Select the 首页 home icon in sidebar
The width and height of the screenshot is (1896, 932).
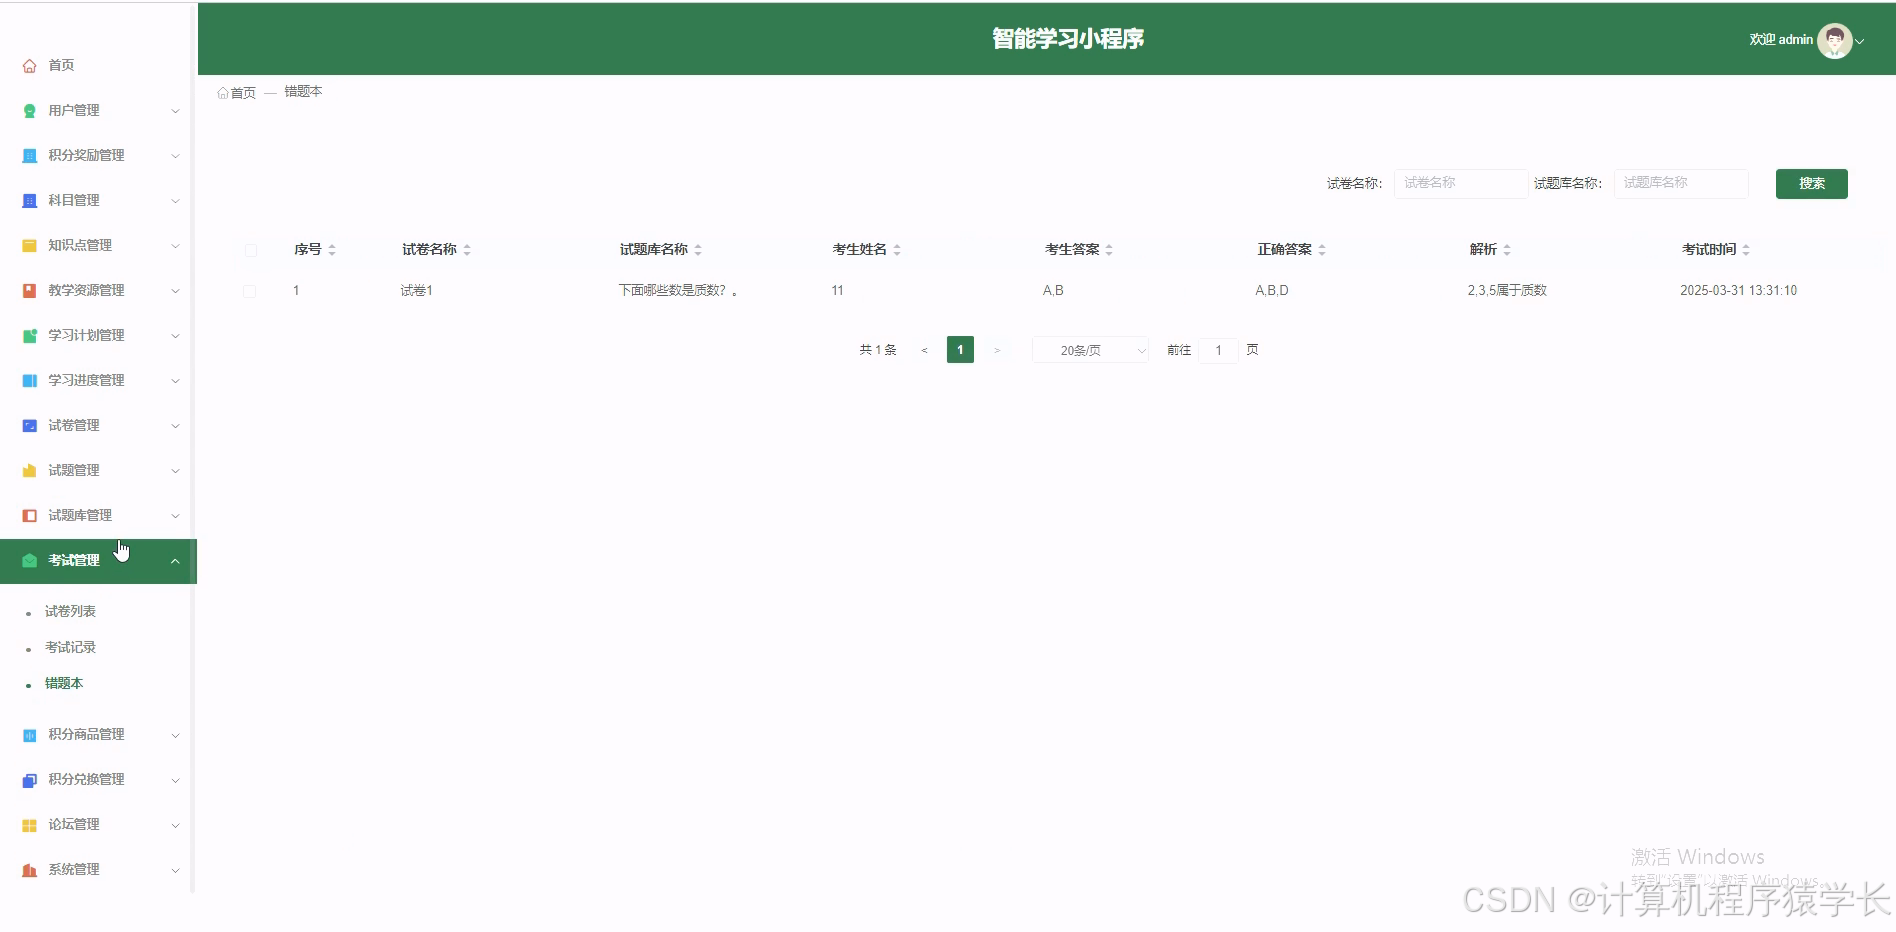pos(29,65)
